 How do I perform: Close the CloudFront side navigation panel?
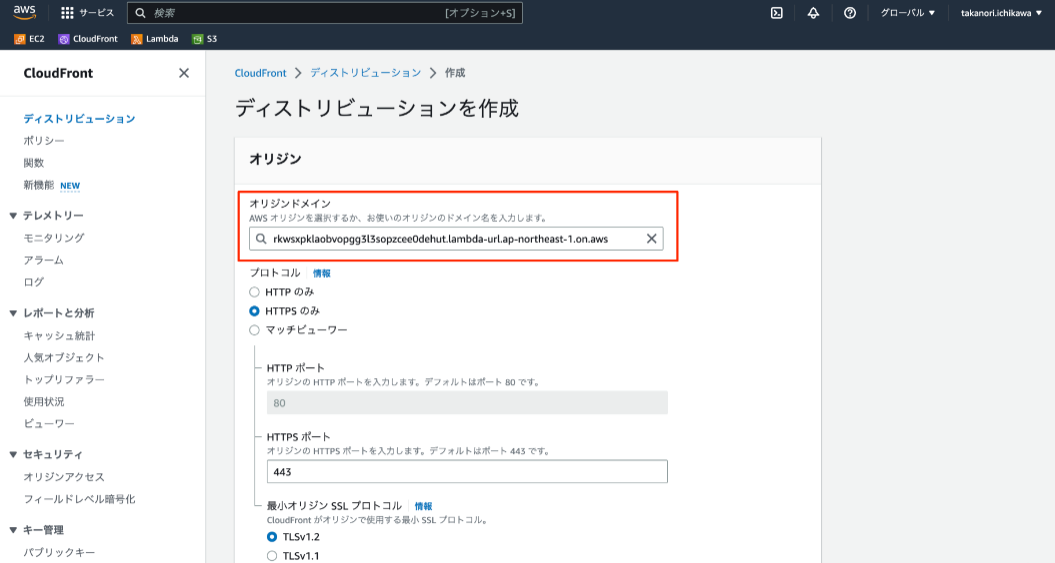[x=184, y=73]
